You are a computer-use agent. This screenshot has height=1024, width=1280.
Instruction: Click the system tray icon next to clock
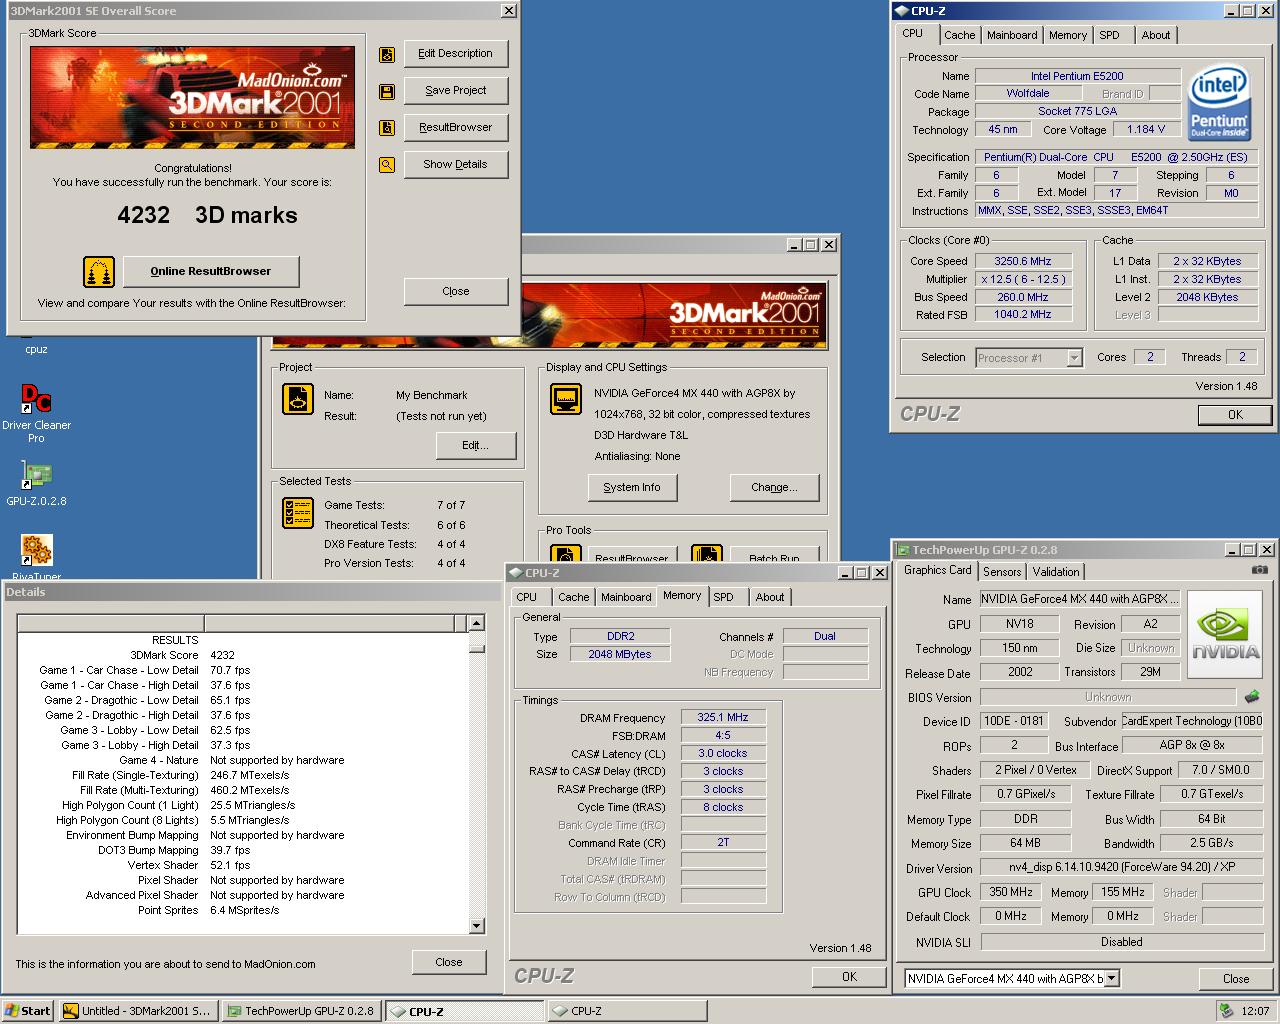[x=1226, y=1011]
